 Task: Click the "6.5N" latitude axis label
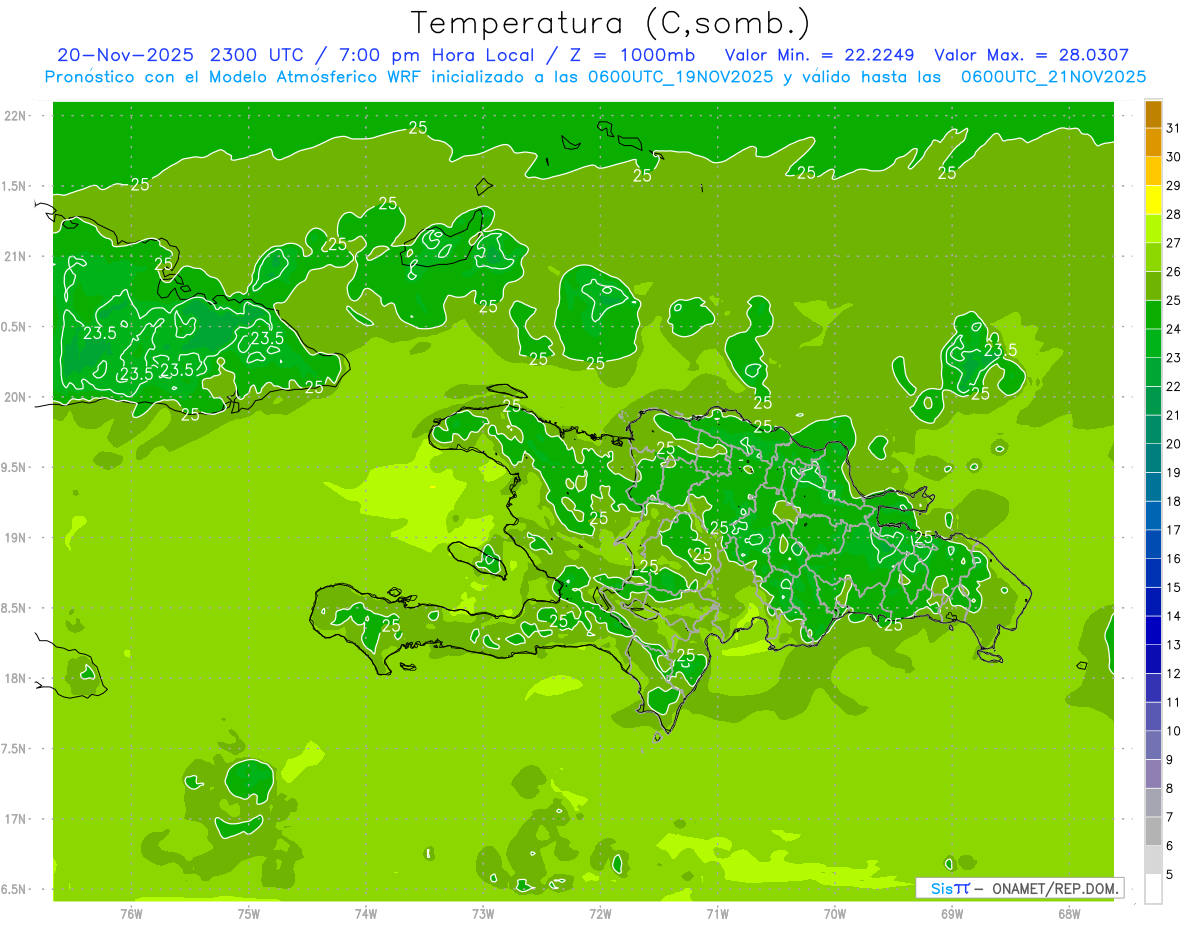[x=15, y=889]
